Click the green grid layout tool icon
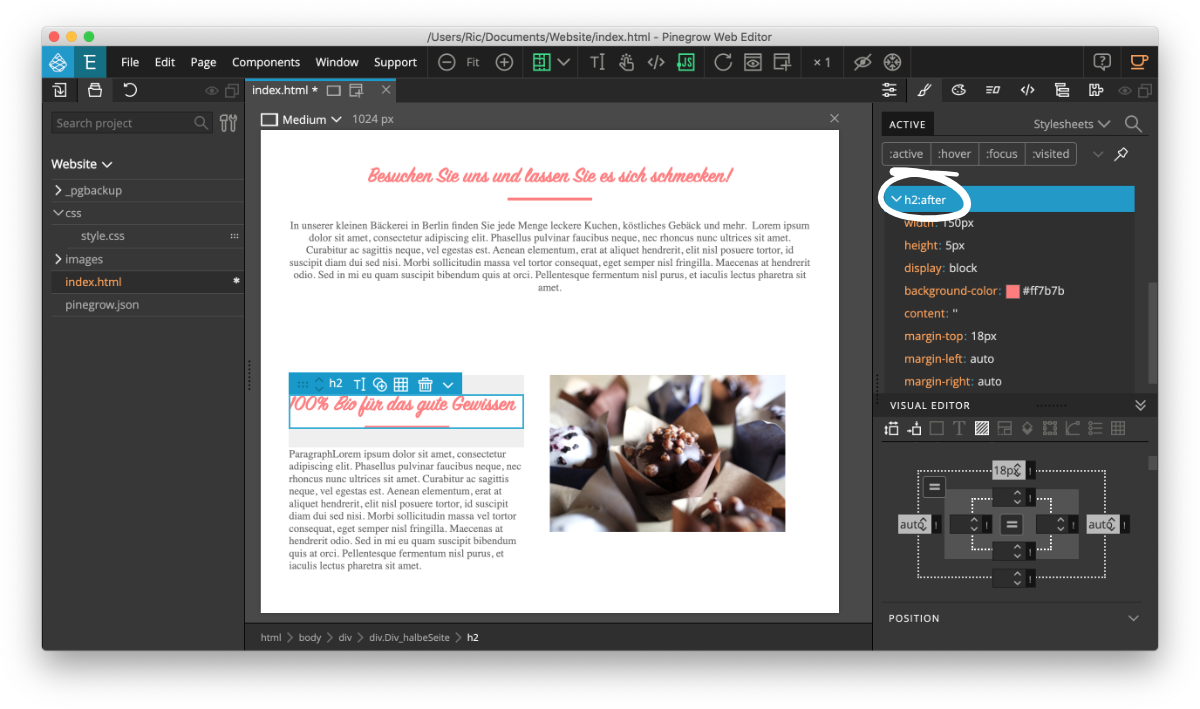The width and height of the screenshot is (1200, 709). tap(542, 62)
